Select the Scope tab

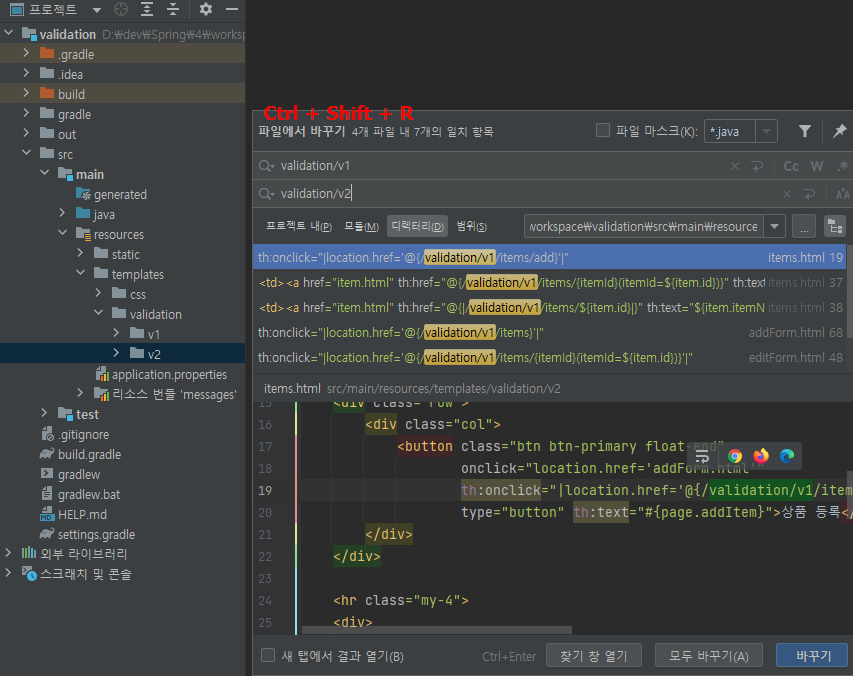tap(472, 226)
